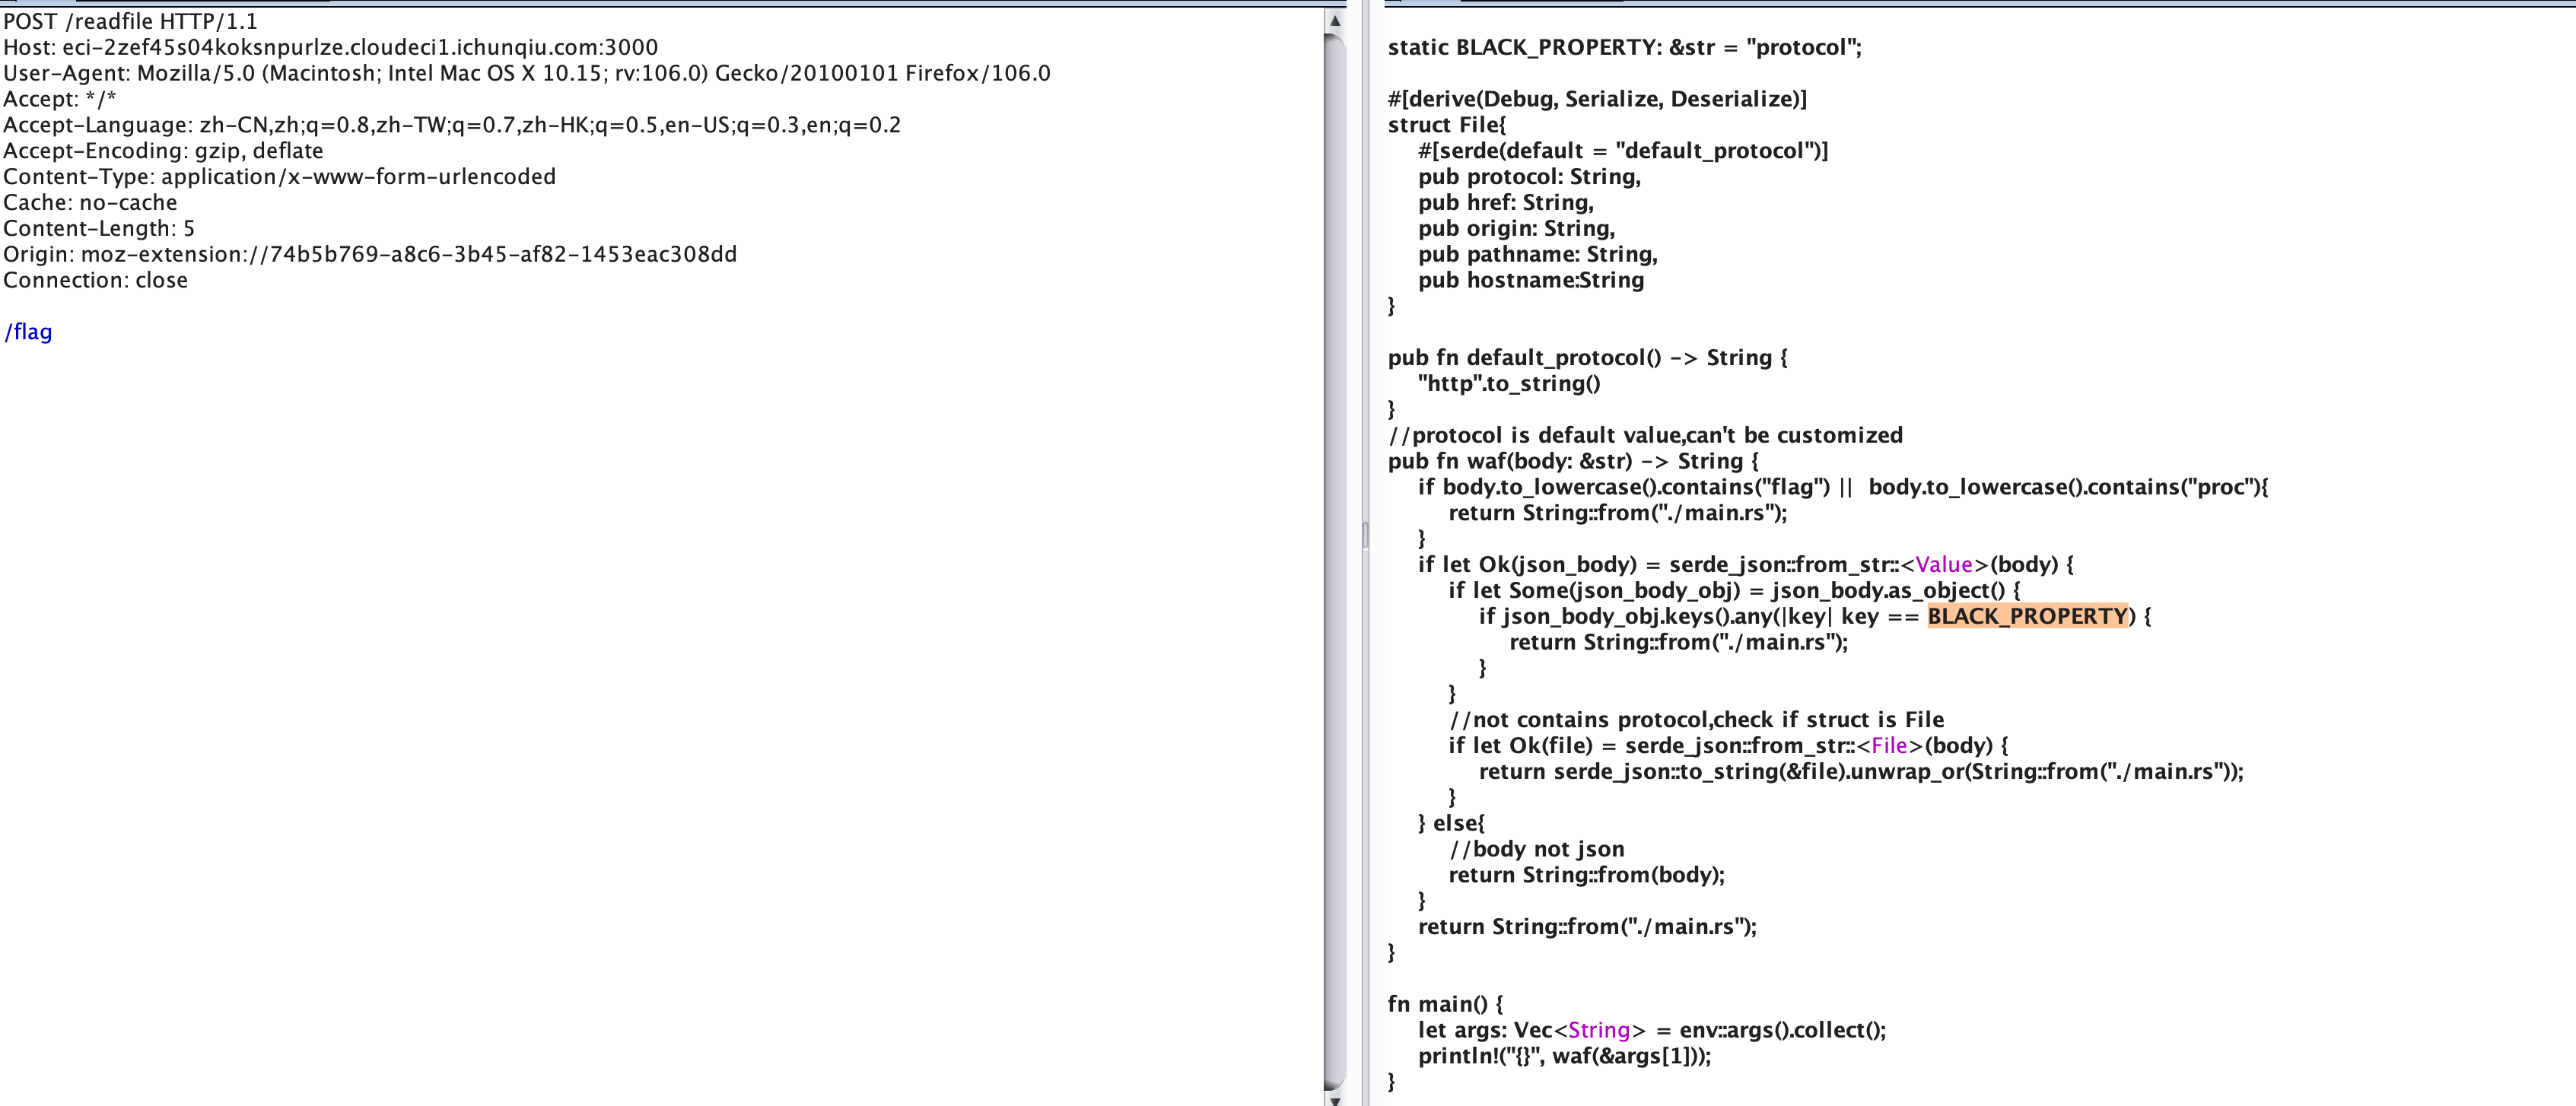Click the blue /flag request body text
The image size is (2576, 1106).
(x=28, y=332)
